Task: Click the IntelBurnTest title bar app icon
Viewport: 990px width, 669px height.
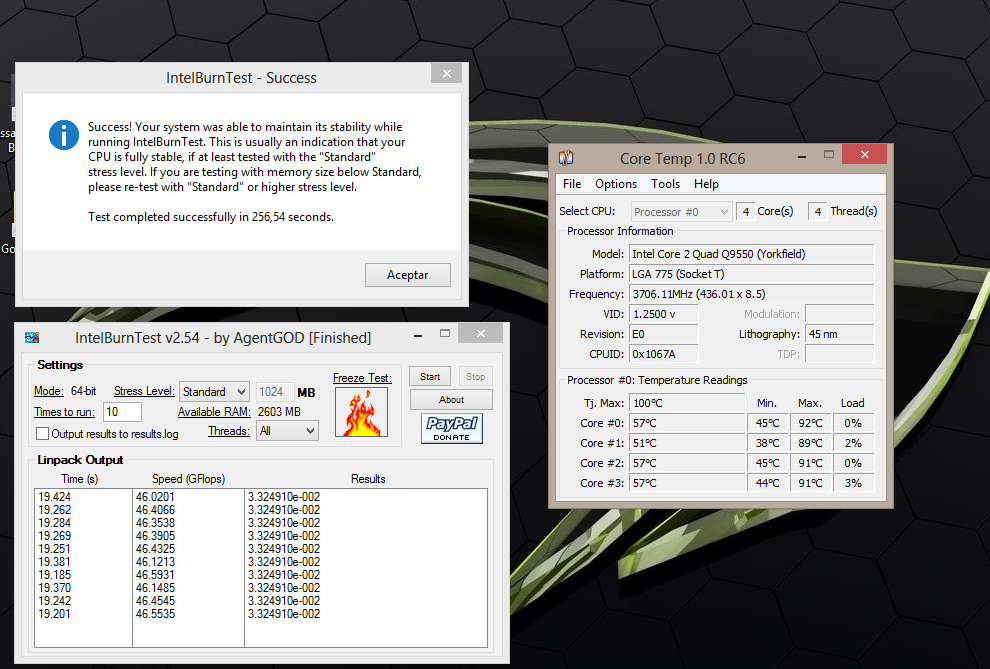Action: 32,338
